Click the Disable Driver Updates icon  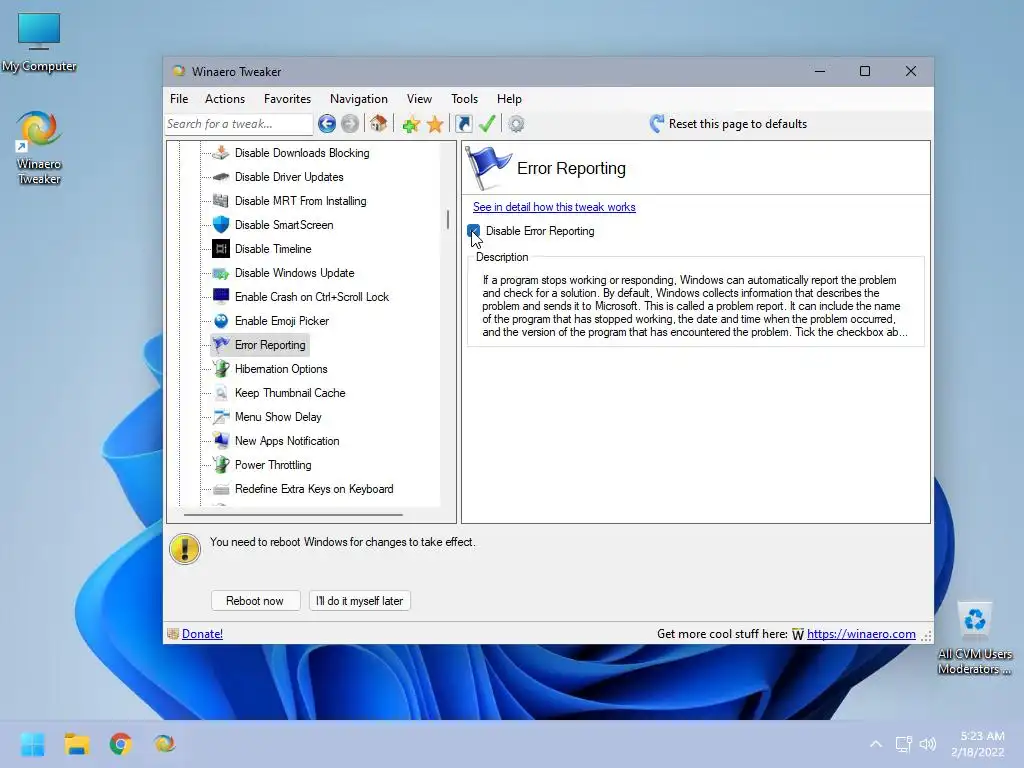(x=221, y=177)
